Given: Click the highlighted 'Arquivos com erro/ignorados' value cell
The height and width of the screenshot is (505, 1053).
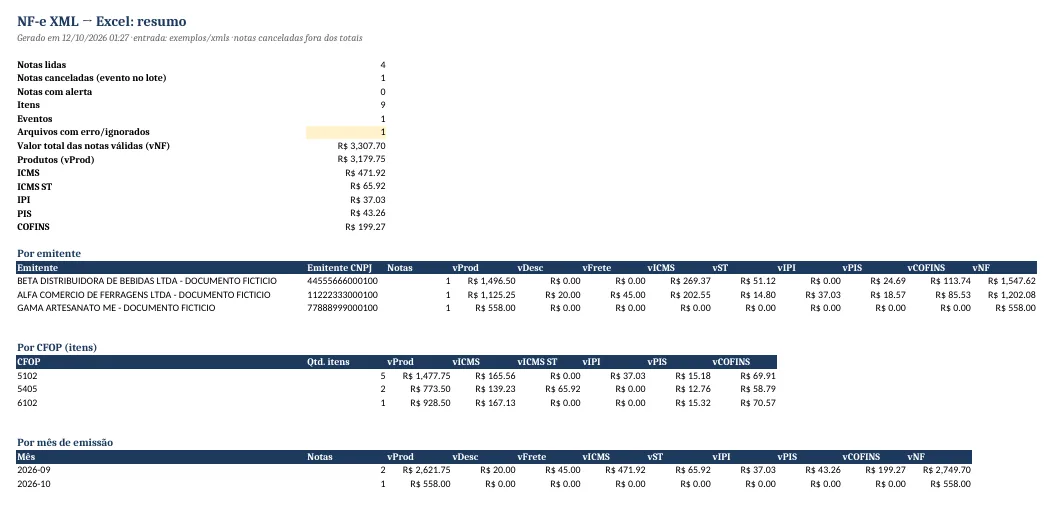Looking at the screenshot, I should coord(346,132).
